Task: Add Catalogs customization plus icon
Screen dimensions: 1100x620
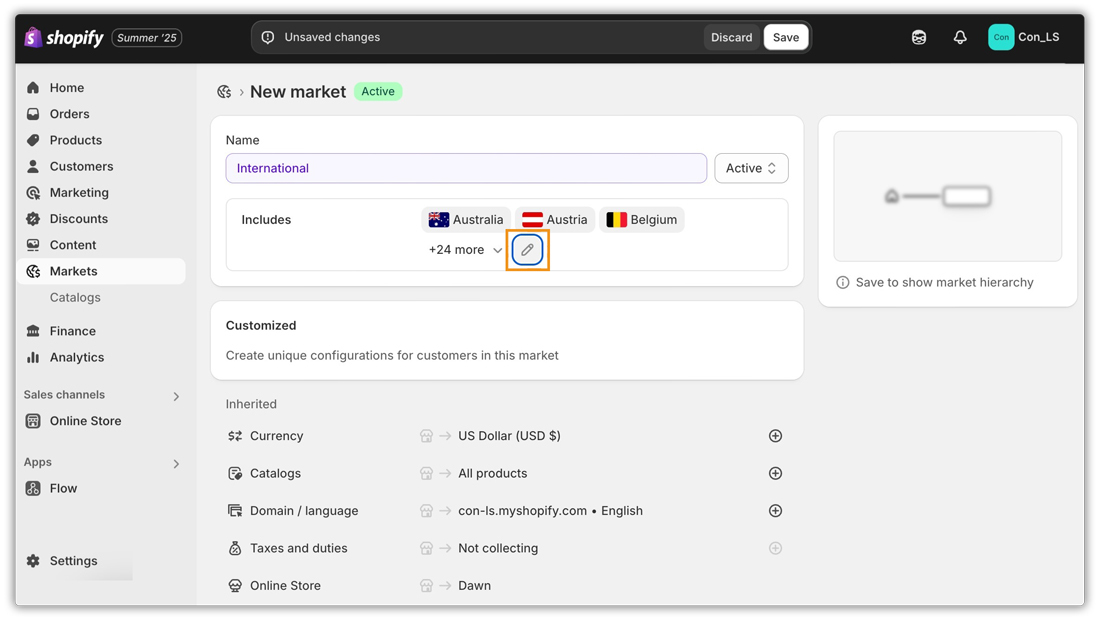Action: coord(775,473)
